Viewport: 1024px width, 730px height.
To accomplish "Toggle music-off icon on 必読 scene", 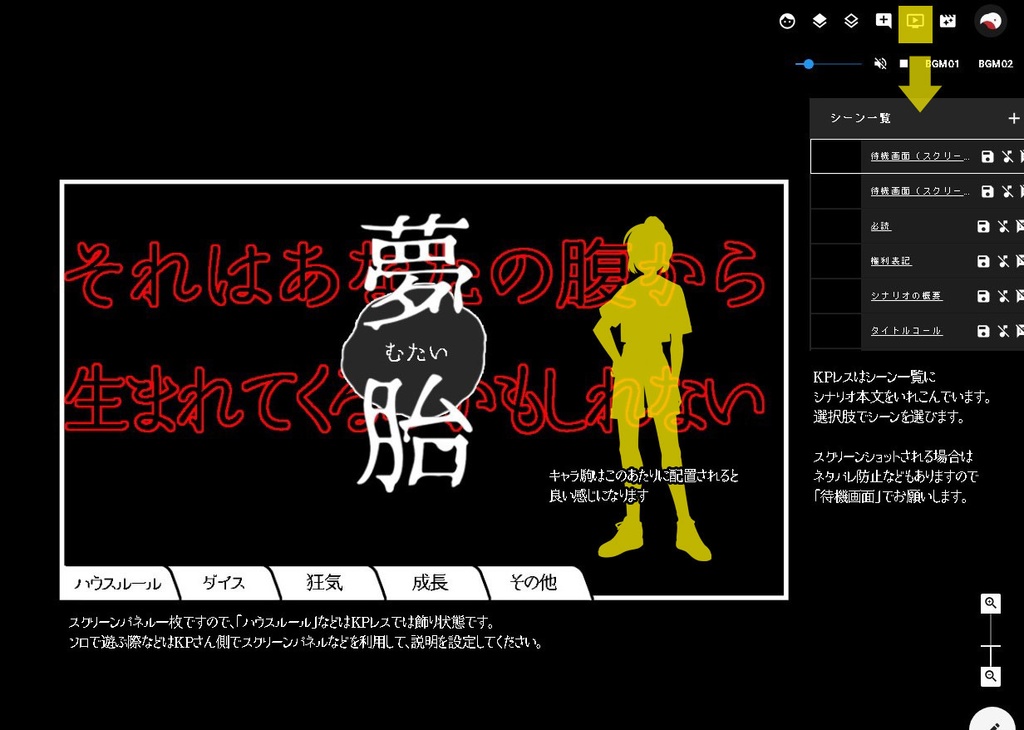I will pos(1004,226).
